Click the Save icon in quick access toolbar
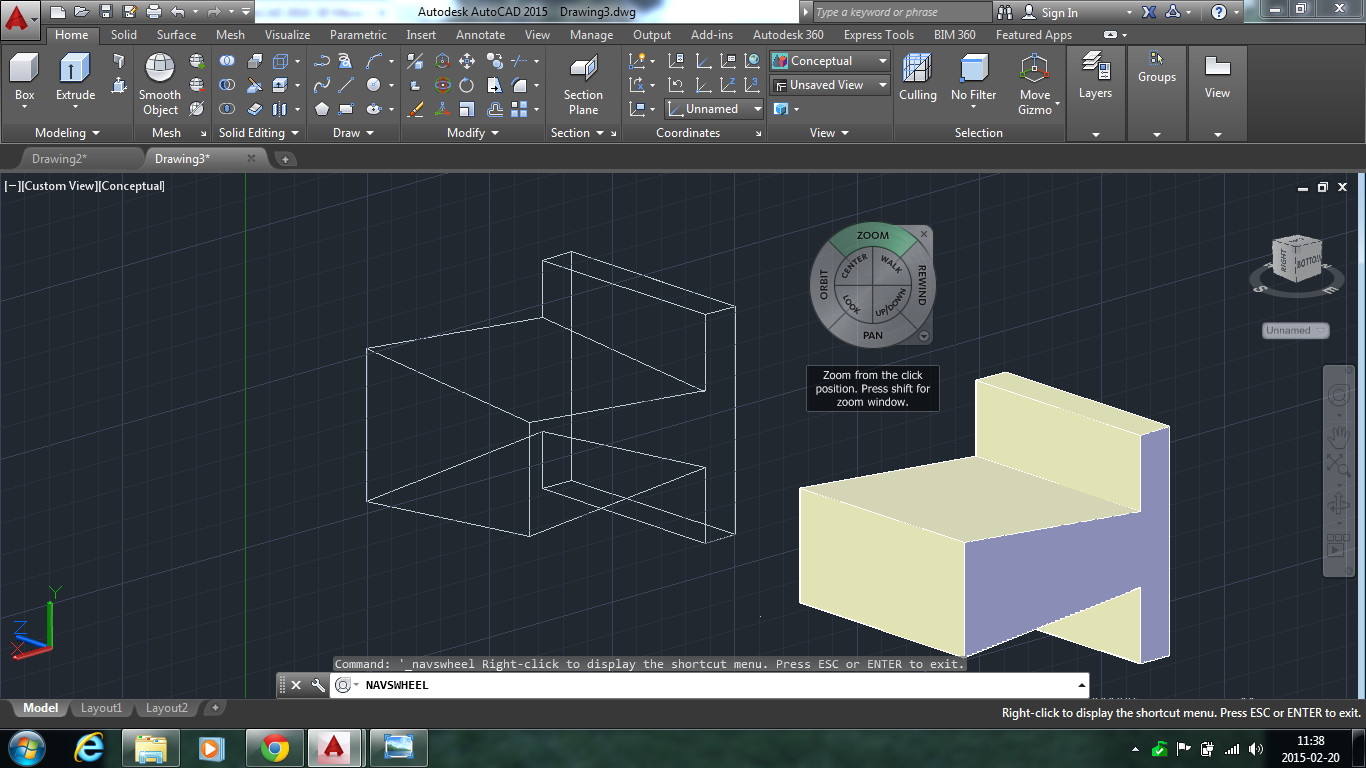 pos(106,12)
